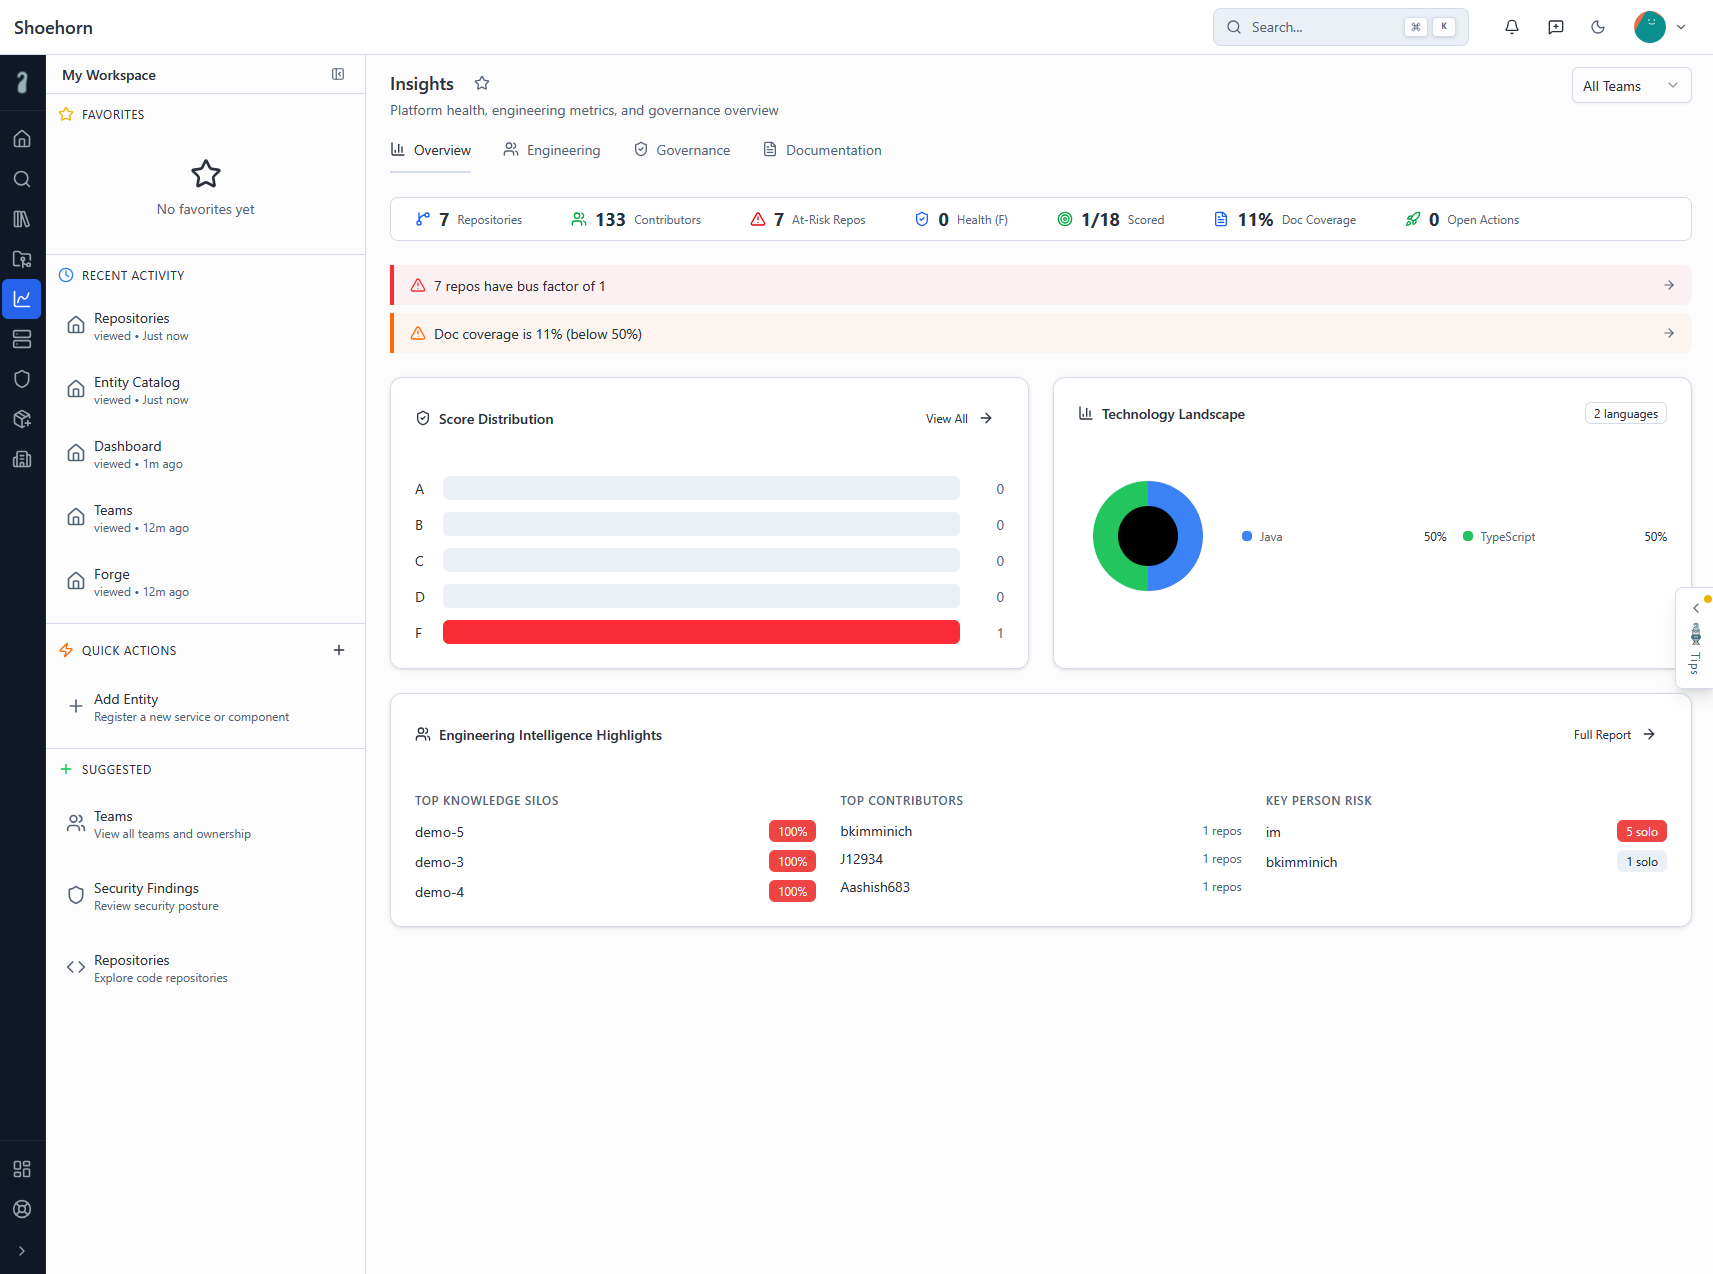Click the library books icon in sidebar
Screen dimensions: 1713x1274
[22, 219]
